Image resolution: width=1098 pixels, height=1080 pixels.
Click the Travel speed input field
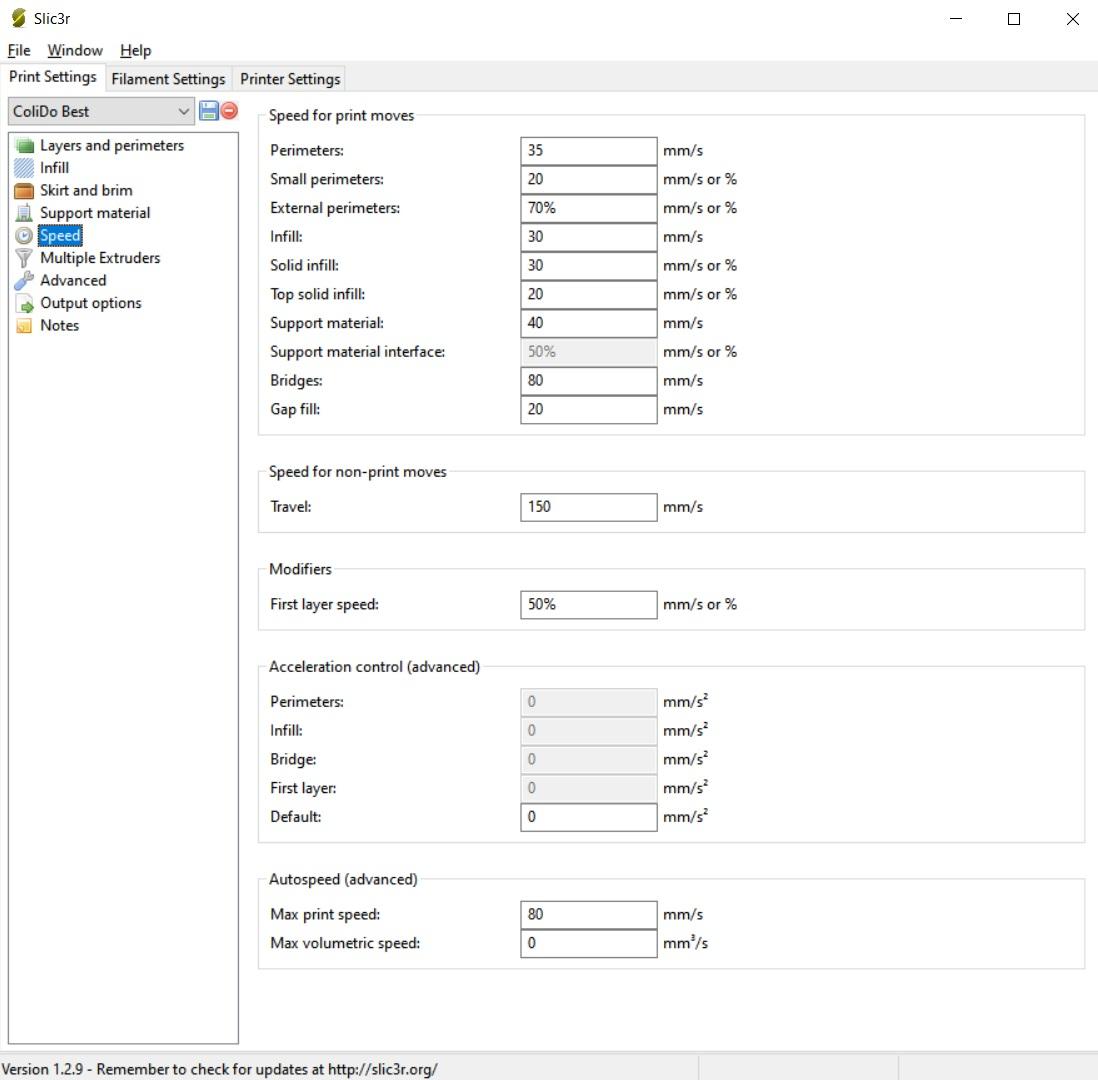coord(588,507)
